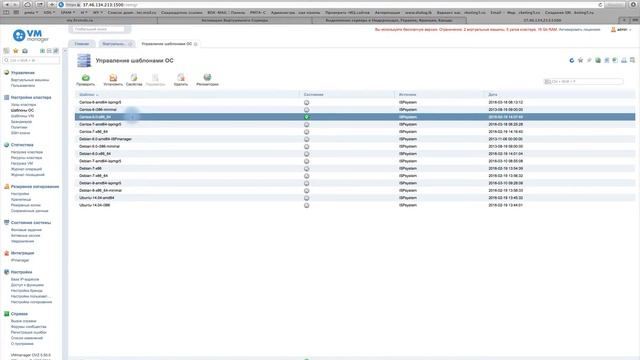The image size is (640, 360).
Task: Open the admin user dropdown
Action: (622, 30)
